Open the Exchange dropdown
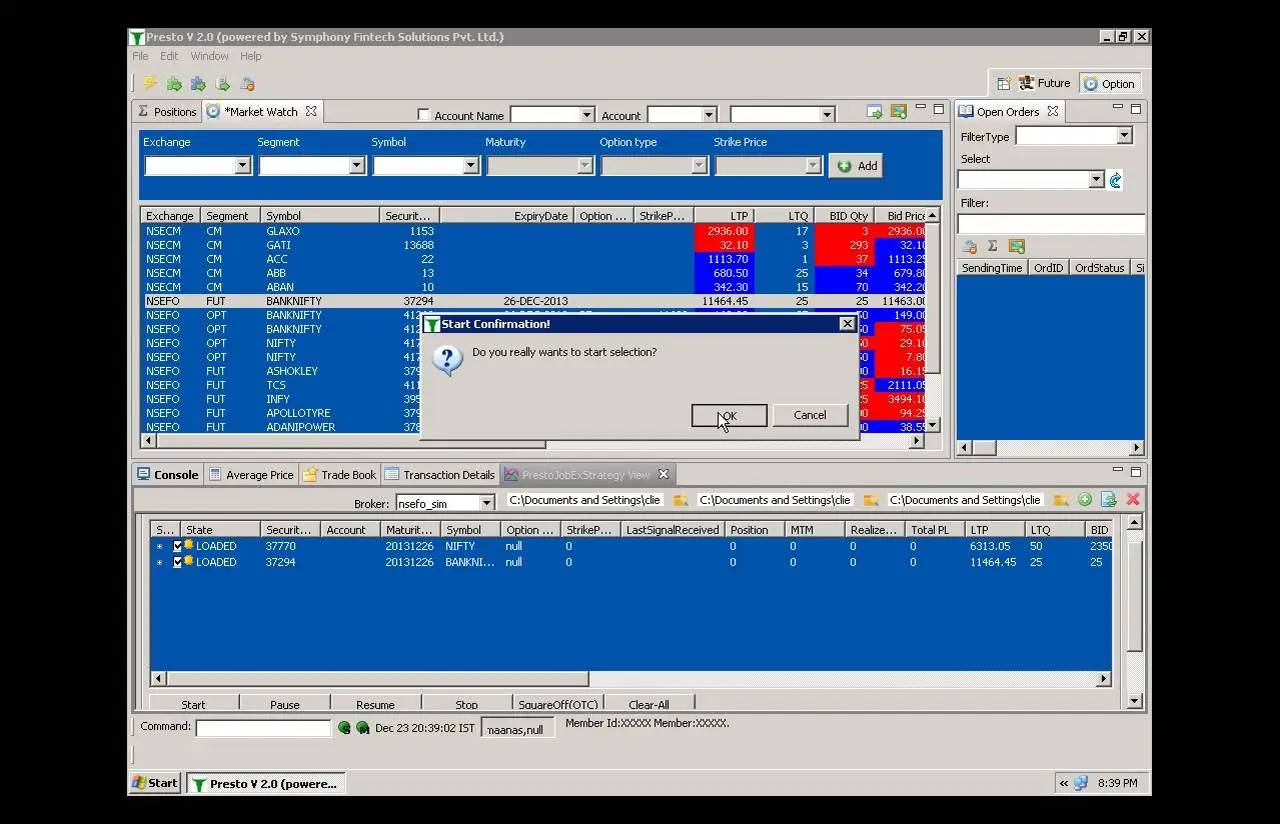The width and height of the screenshot is (1280, 824). (x=243, y=166)
